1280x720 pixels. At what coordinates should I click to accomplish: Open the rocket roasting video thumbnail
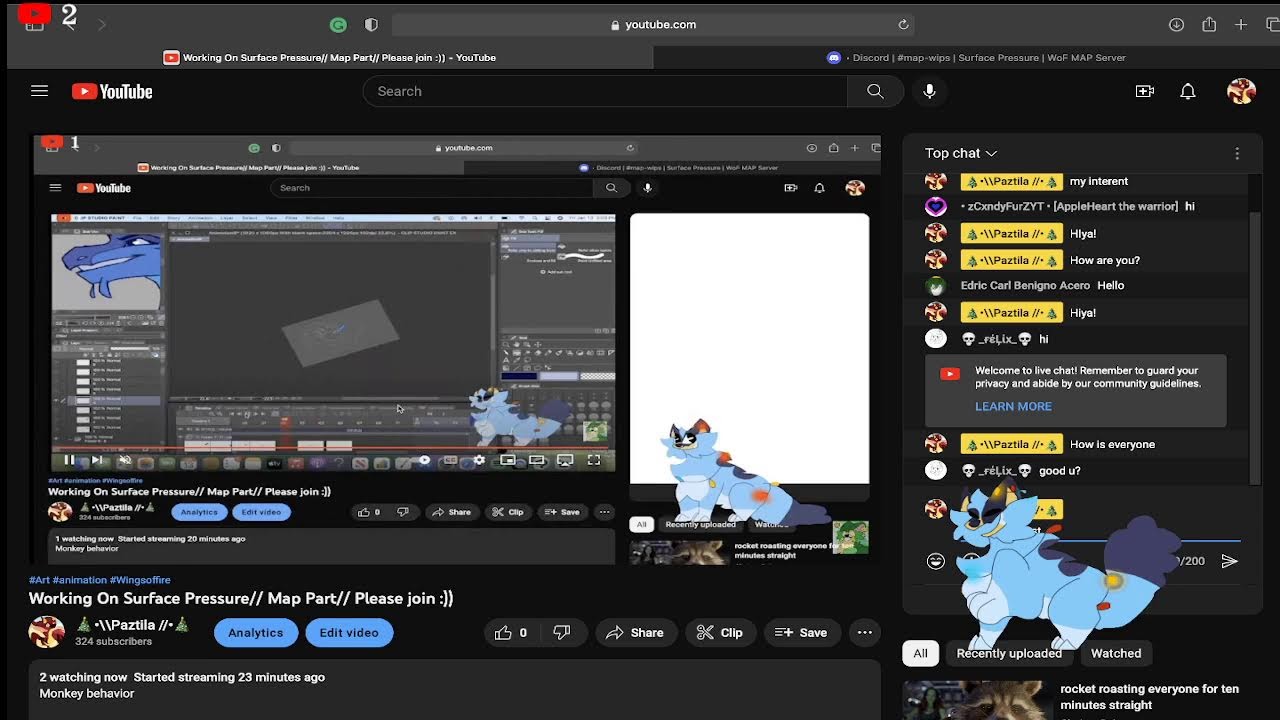[977, 700]
